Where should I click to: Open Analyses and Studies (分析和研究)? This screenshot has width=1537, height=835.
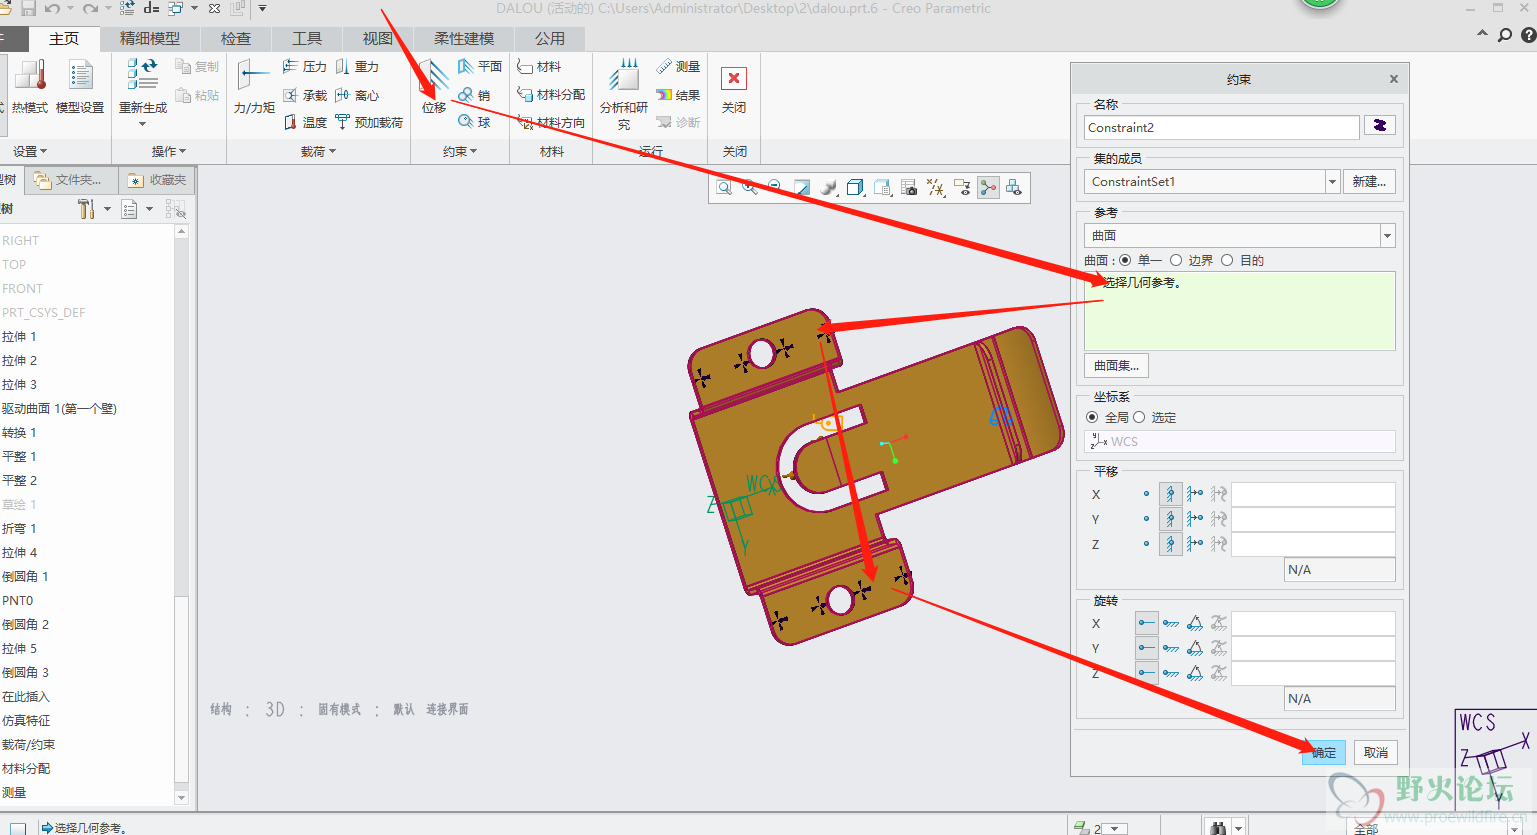pos(624,94)
